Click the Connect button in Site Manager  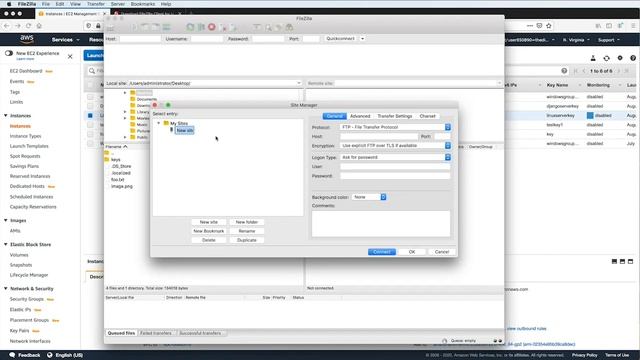(x=382, y=252)
